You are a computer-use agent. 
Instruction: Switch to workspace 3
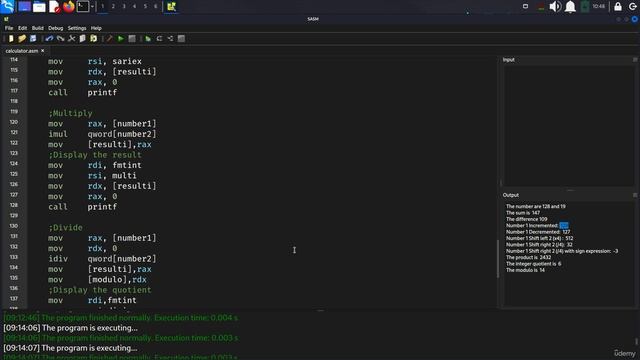tap(124, 6)
